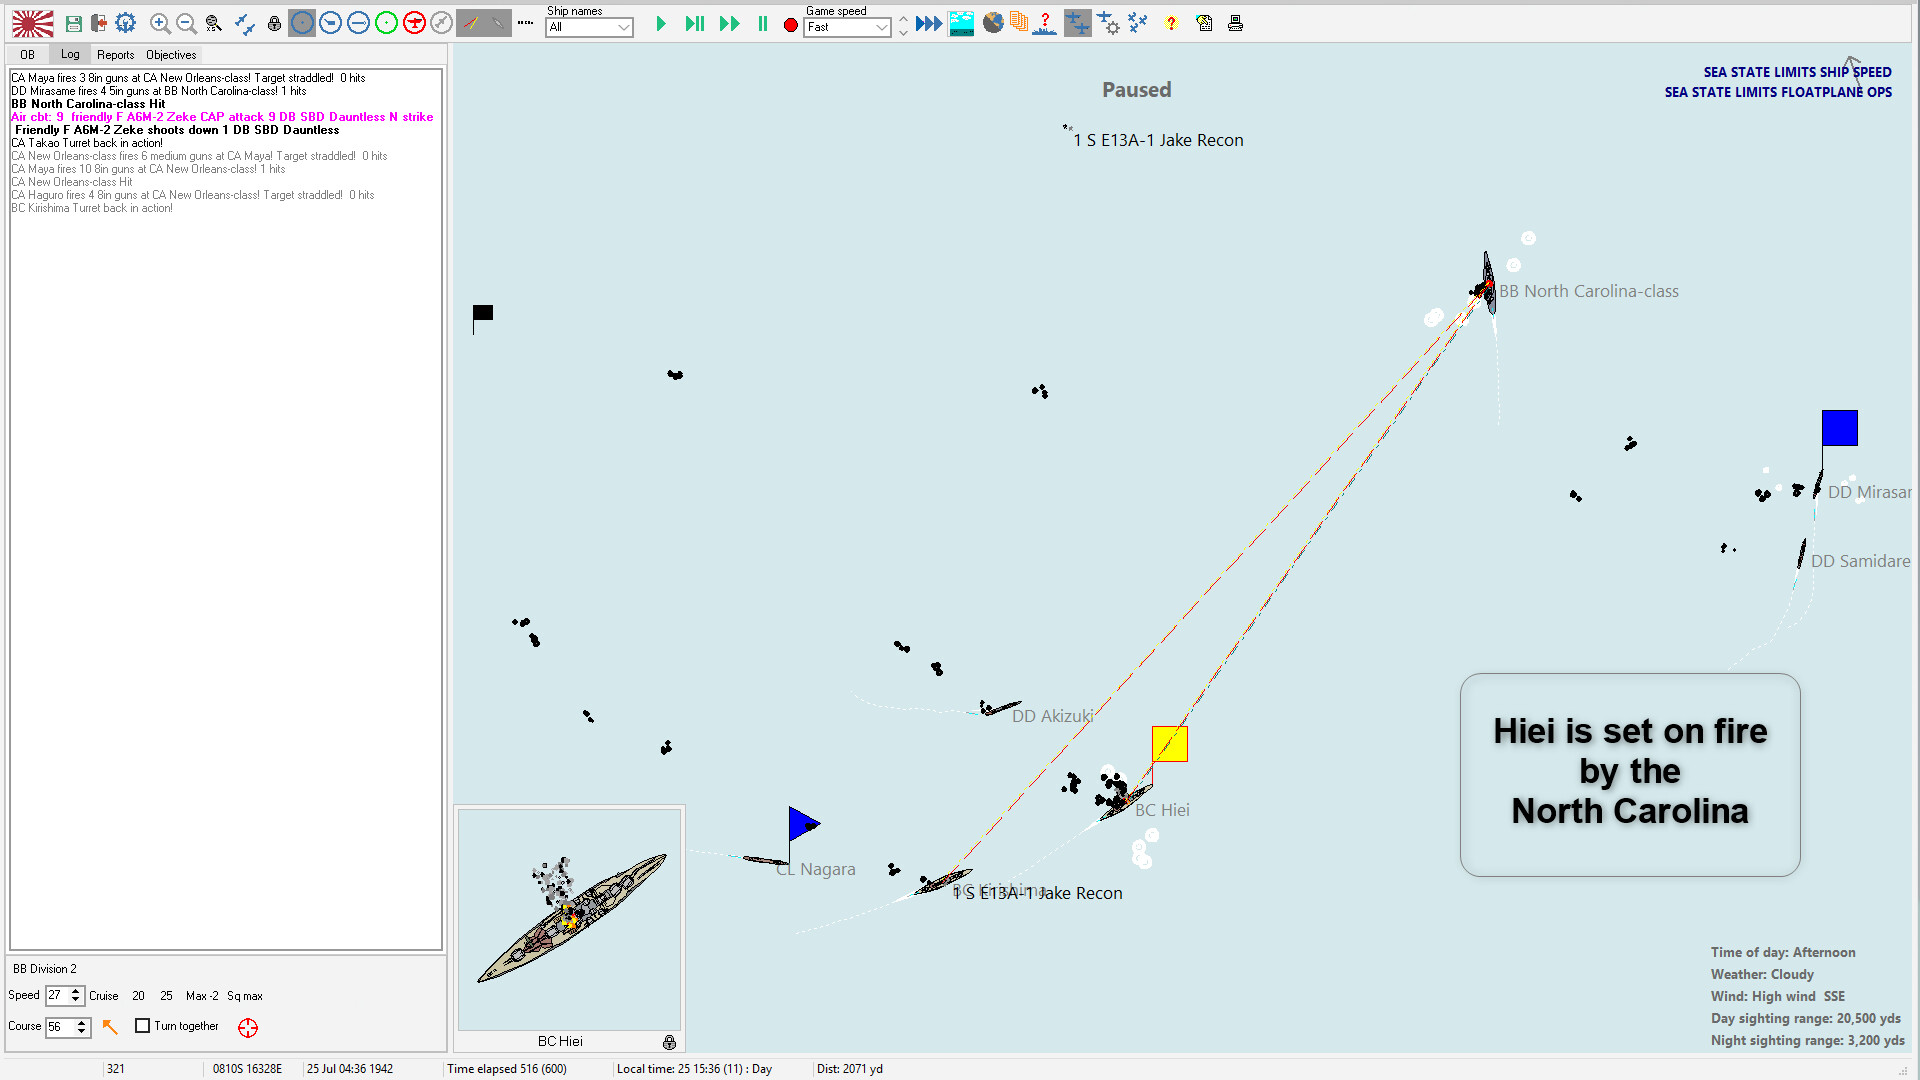This screenshot has height=1080, width=1920.
Task: Toggle the green range circle display
Action: pyautogui.click(x=386, y=23)
